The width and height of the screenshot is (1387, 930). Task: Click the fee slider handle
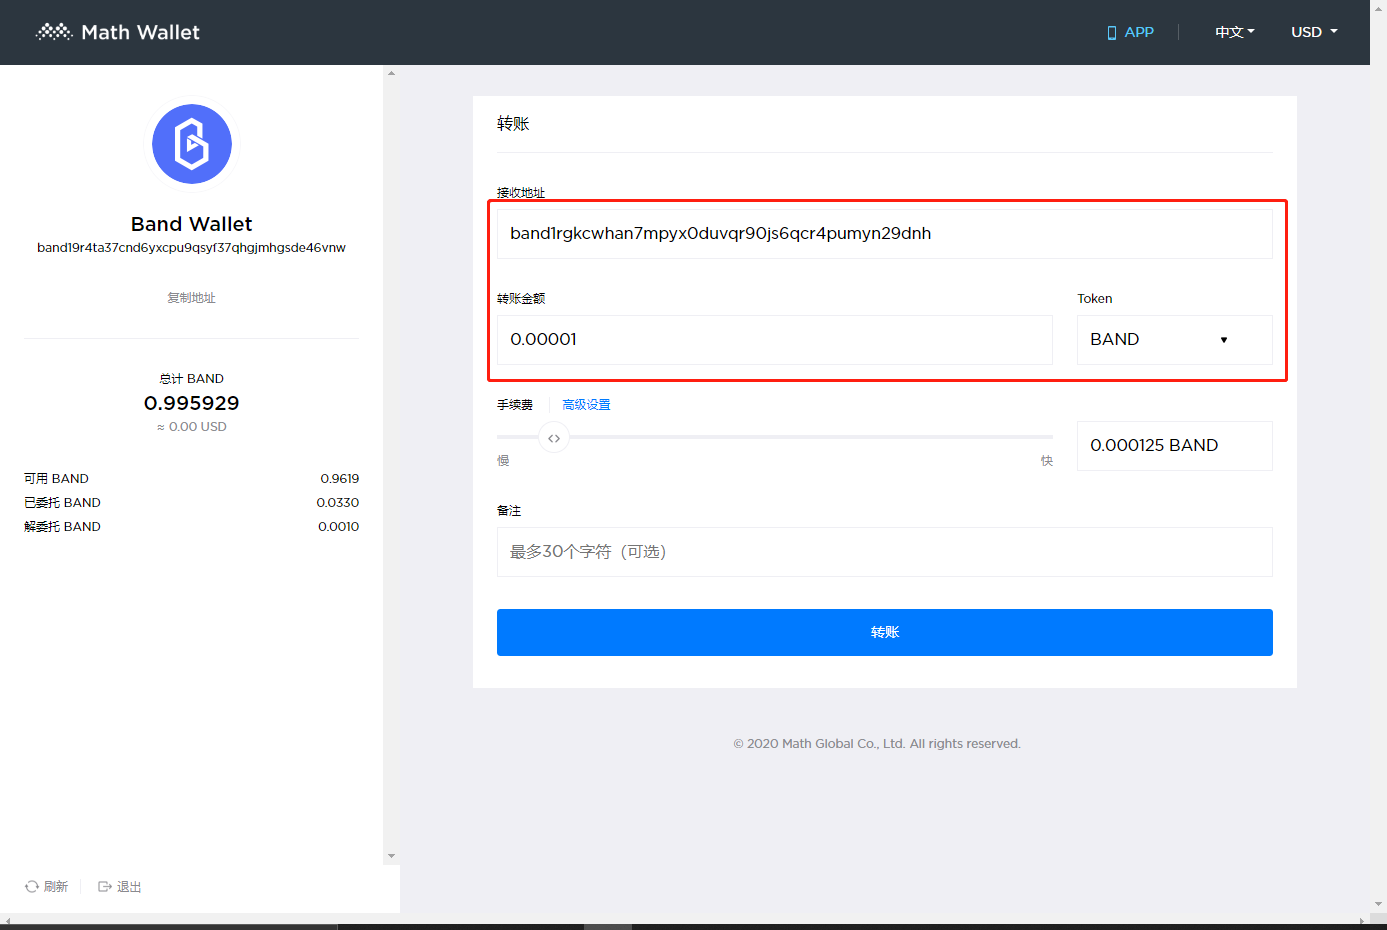[554, 438]
